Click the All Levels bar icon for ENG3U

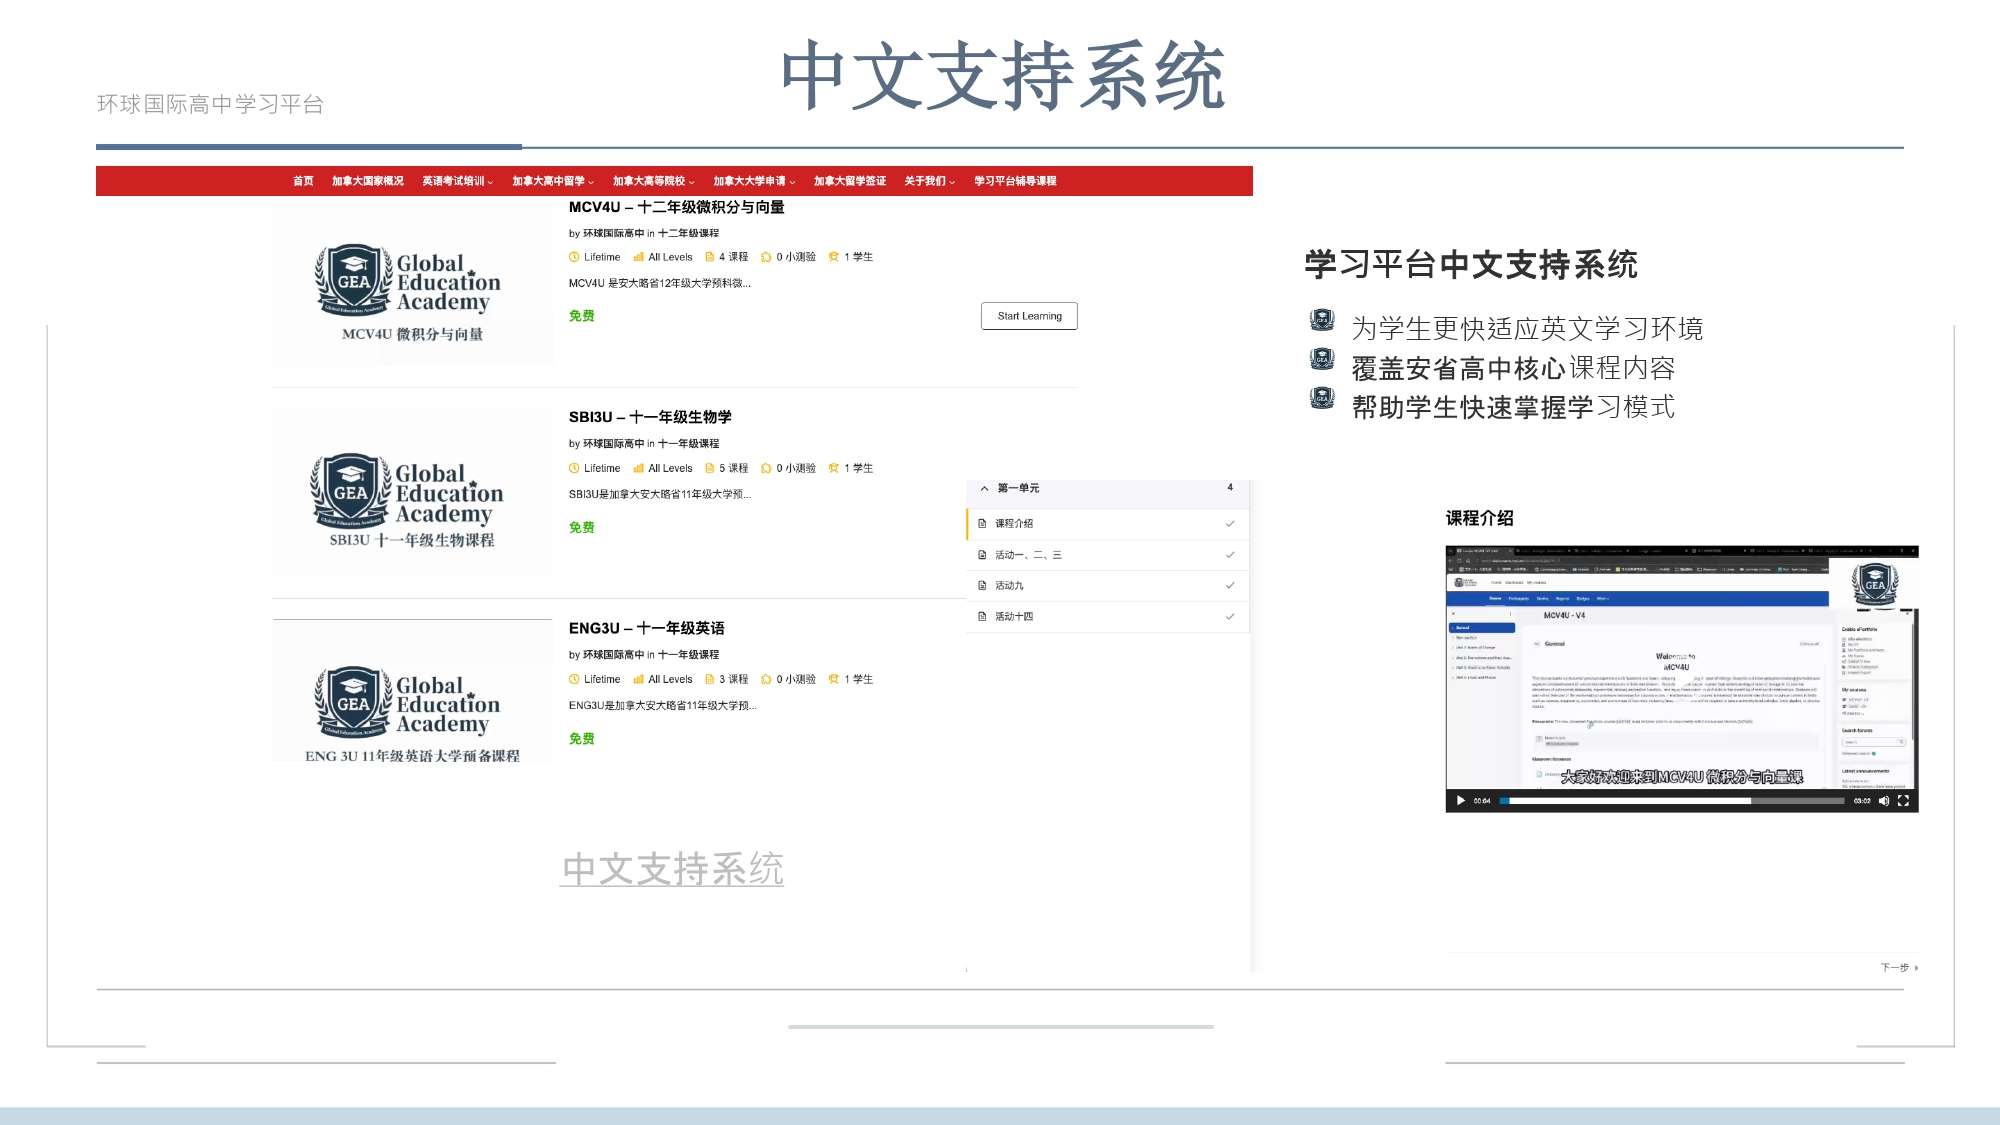[638, 679]
